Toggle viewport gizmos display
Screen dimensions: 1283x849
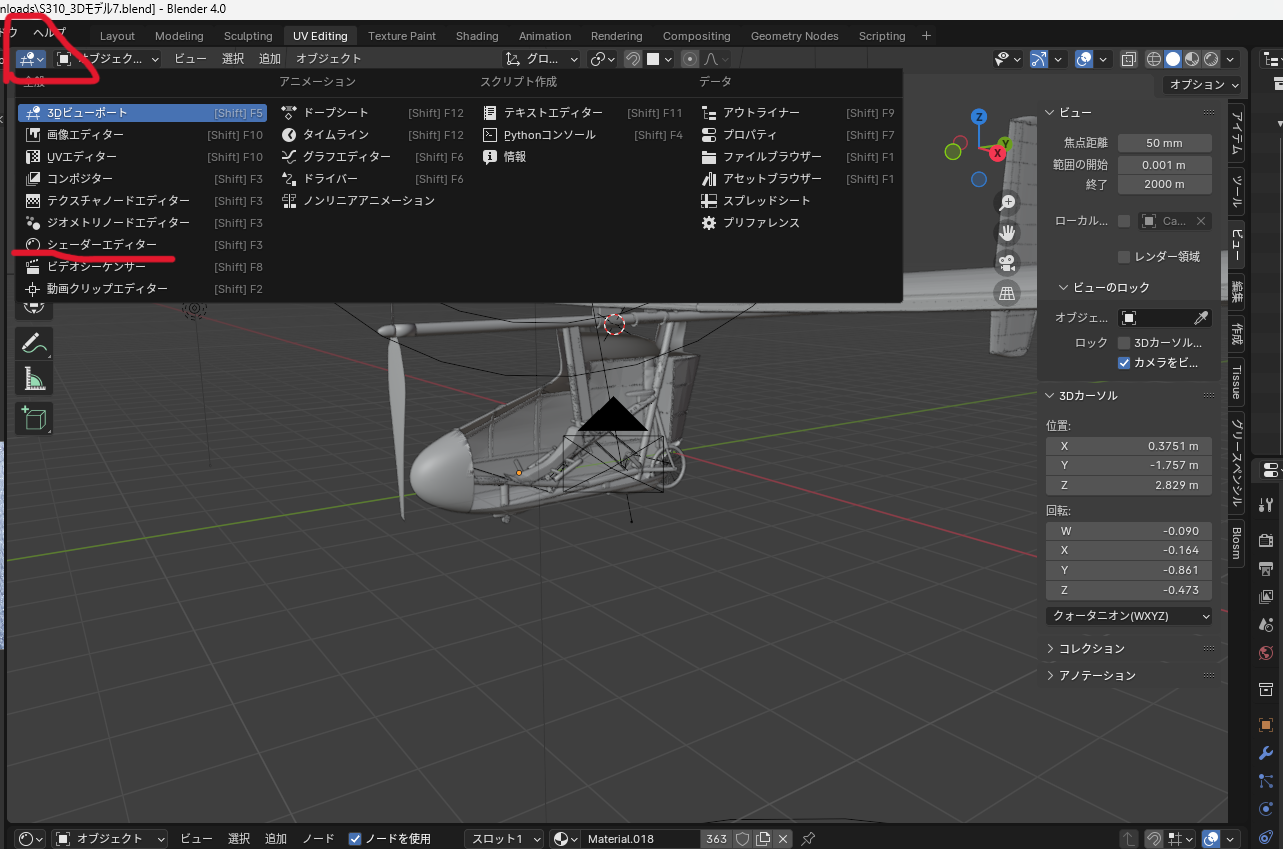point(1038,59)
